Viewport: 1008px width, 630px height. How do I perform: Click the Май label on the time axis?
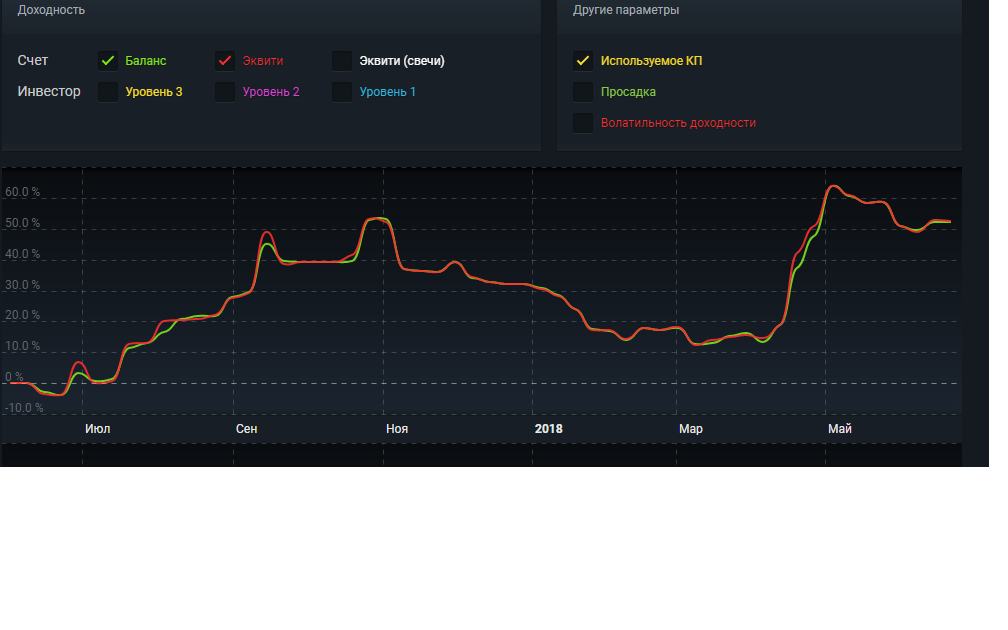tap(840, 429)
